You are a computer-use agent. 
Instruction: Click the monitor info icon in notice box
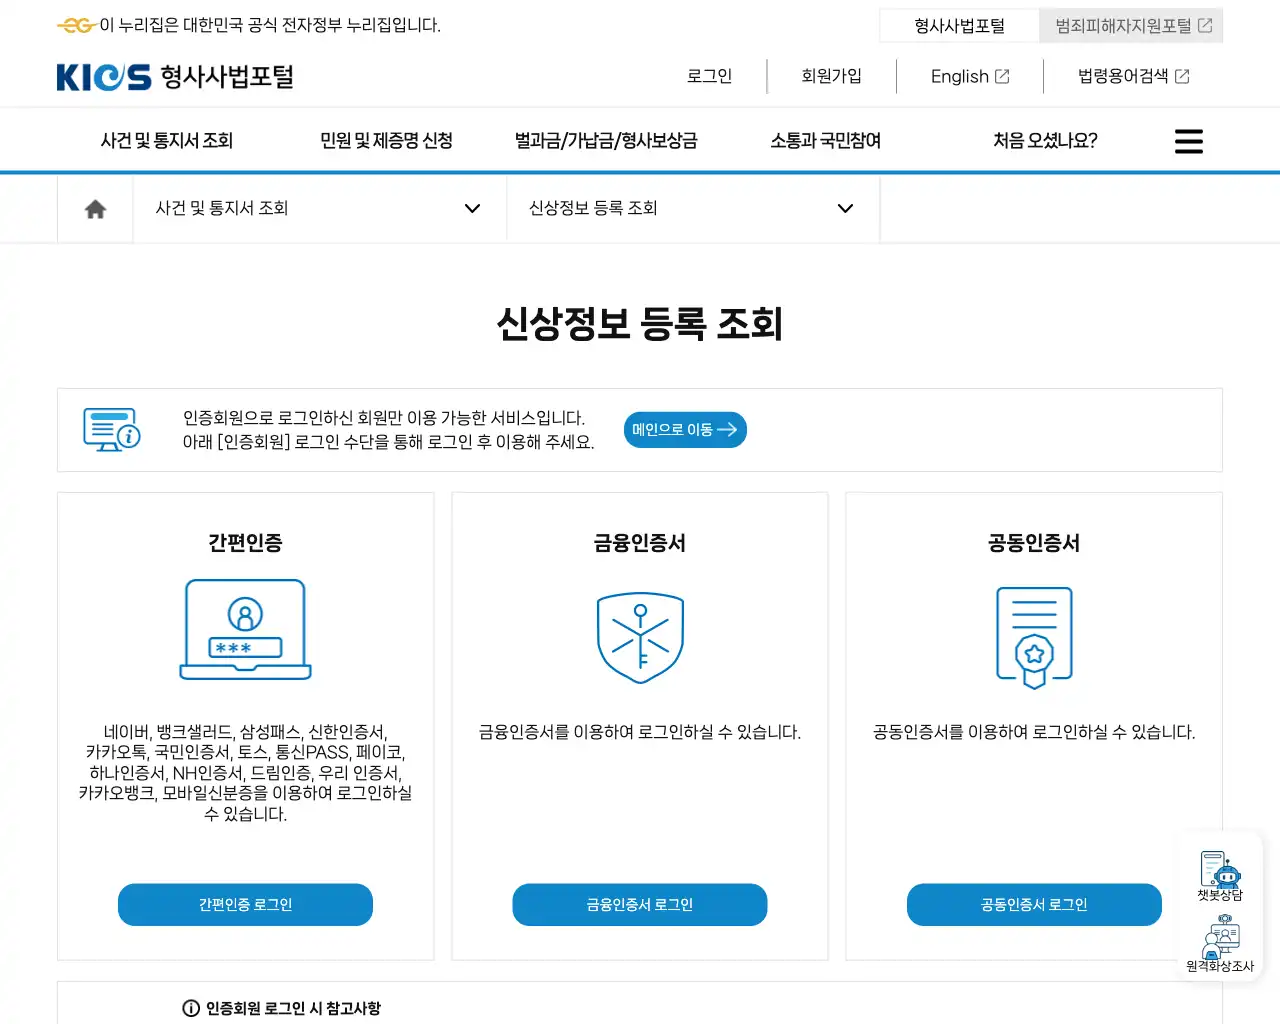111,430
